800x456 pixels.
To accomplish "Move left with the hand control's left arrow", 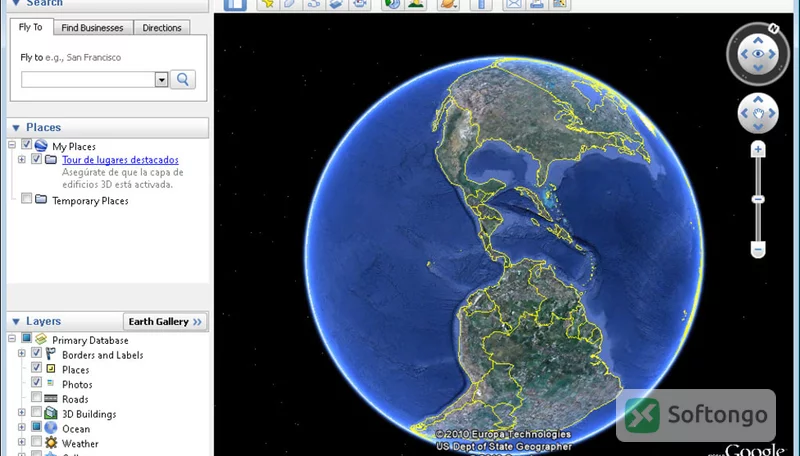I will coord(744,113).
